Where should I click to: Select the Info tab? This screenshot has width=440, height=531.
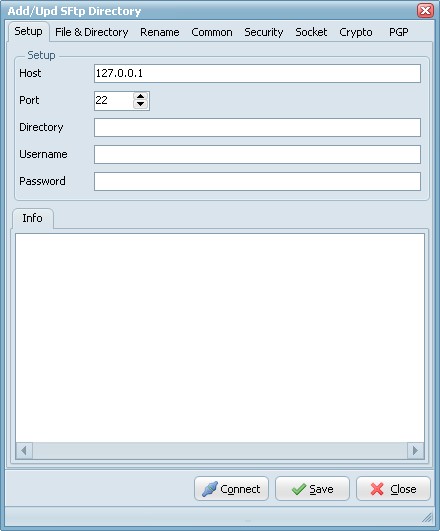[33, 218]
